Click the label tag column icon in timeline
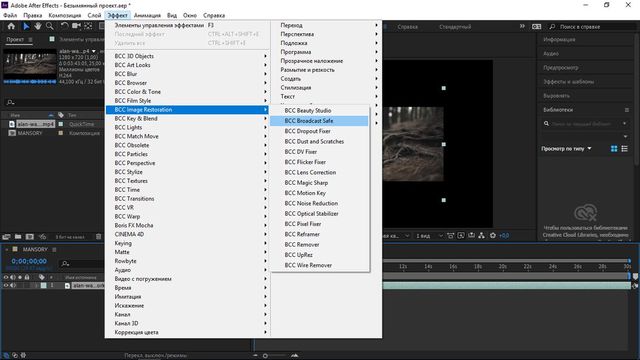This screenshot has width=640, height=360. coord(42,277)
